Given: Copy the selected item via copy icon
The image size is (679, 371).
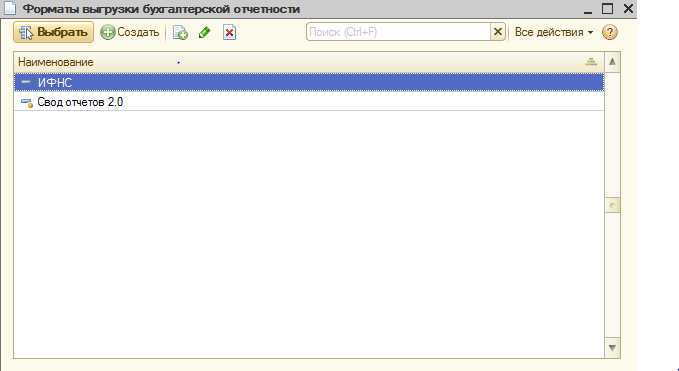Looking at the screenshot, I should click(180, 32).
